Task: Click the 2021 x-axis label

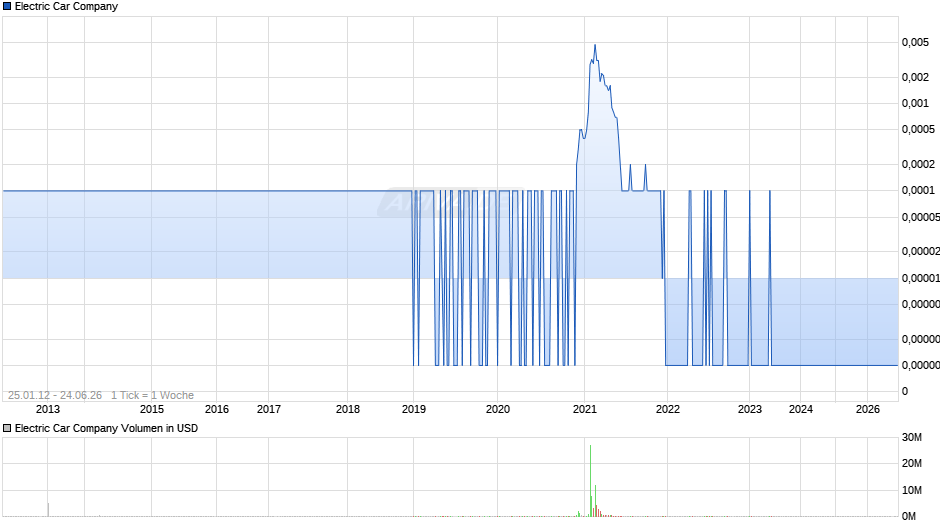Action: click(585, 409)
